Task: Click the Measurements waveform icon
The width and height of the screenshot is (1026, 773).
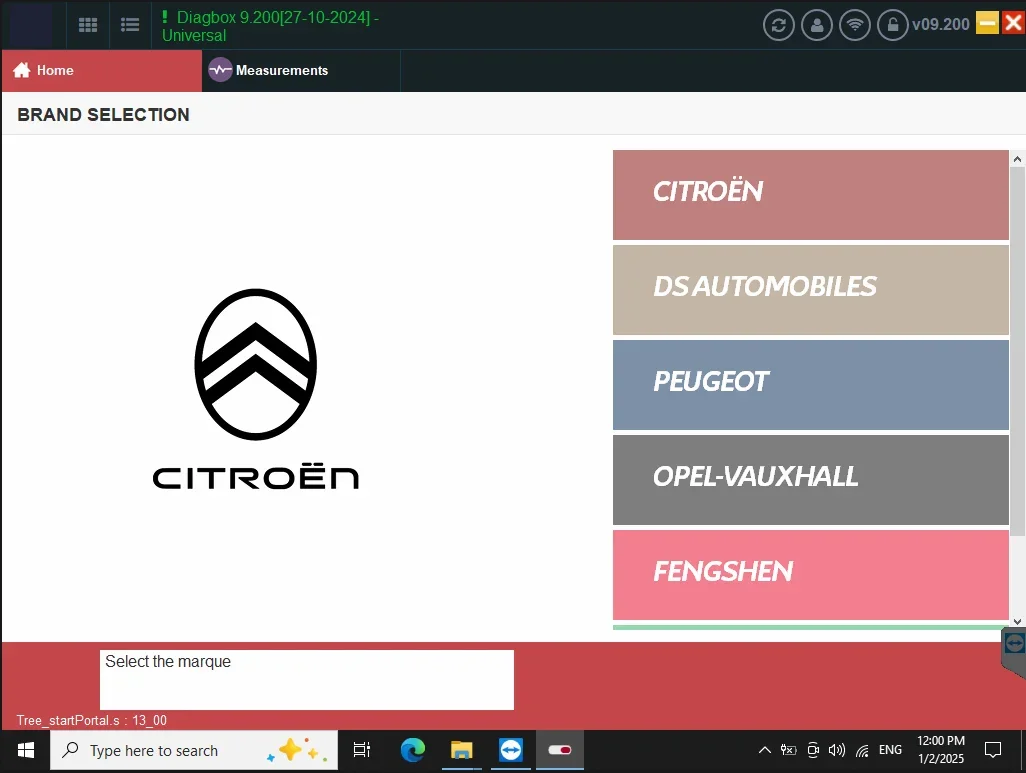Action: (220, 69)
